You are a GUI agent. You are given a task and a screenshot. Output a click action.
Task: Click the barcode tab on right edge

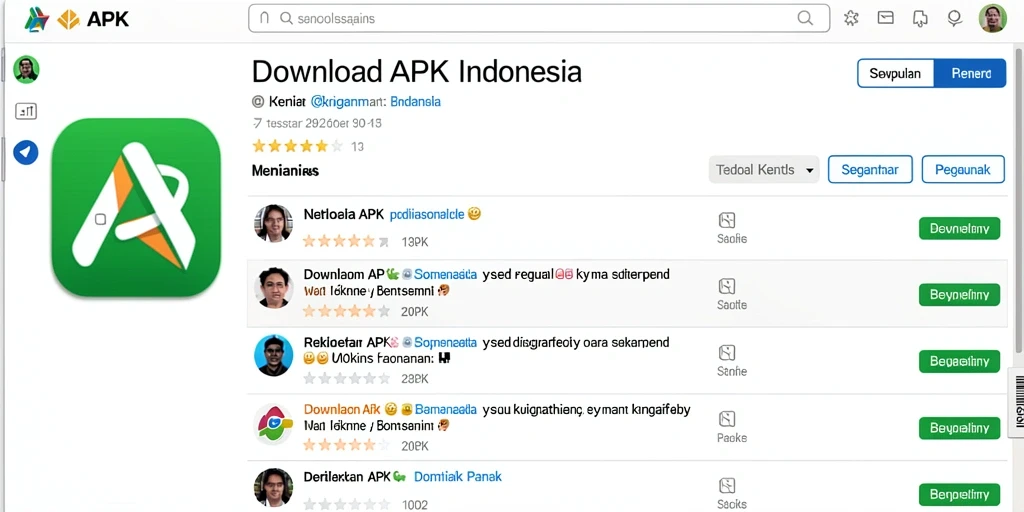[x=1017, y=401]
